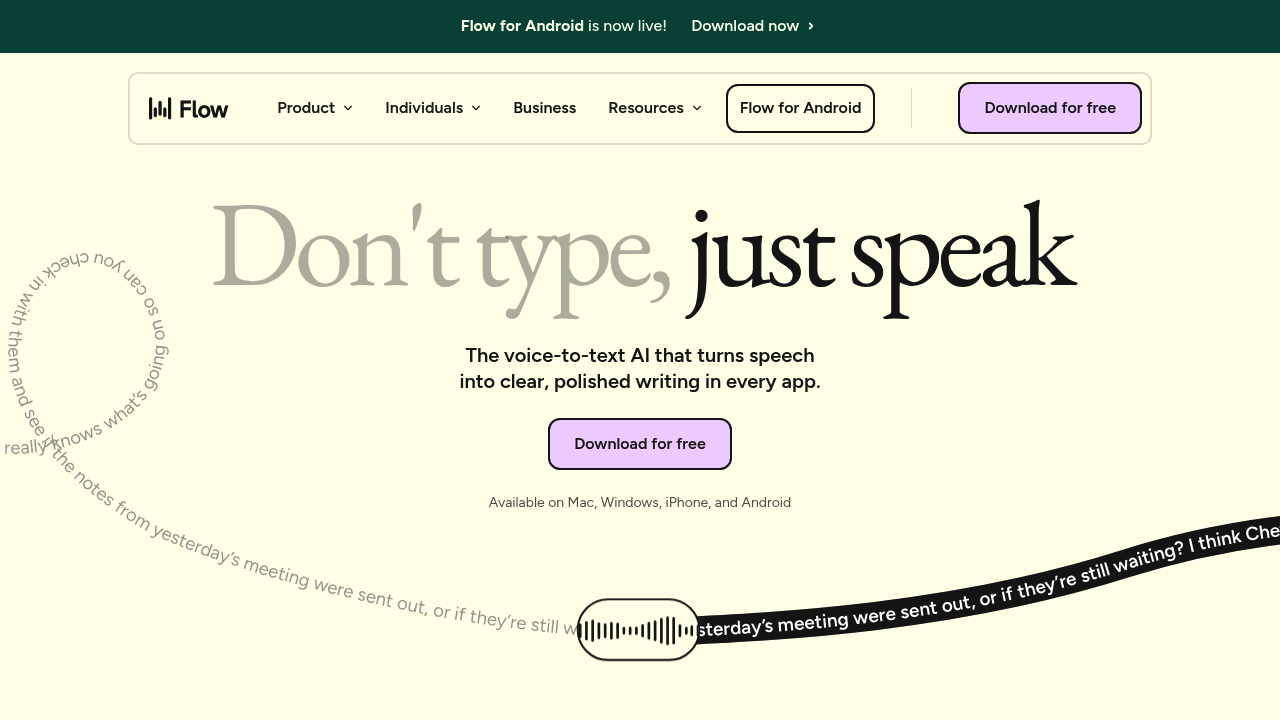This screenshot has height=720, width=1280.
Task: Open the Product navigation menu
Action: 306,108
